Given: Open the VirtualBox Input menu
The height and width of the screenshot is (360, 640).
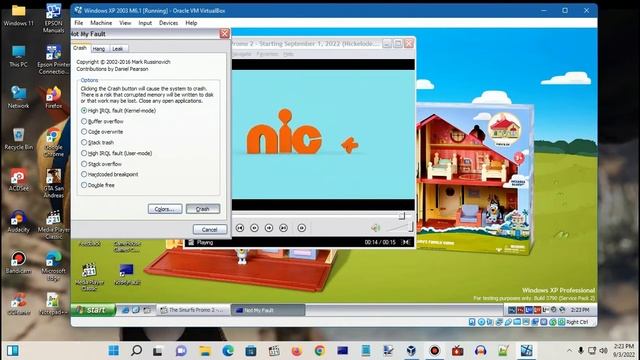Looking at the screenshot, I should (145, 23).
